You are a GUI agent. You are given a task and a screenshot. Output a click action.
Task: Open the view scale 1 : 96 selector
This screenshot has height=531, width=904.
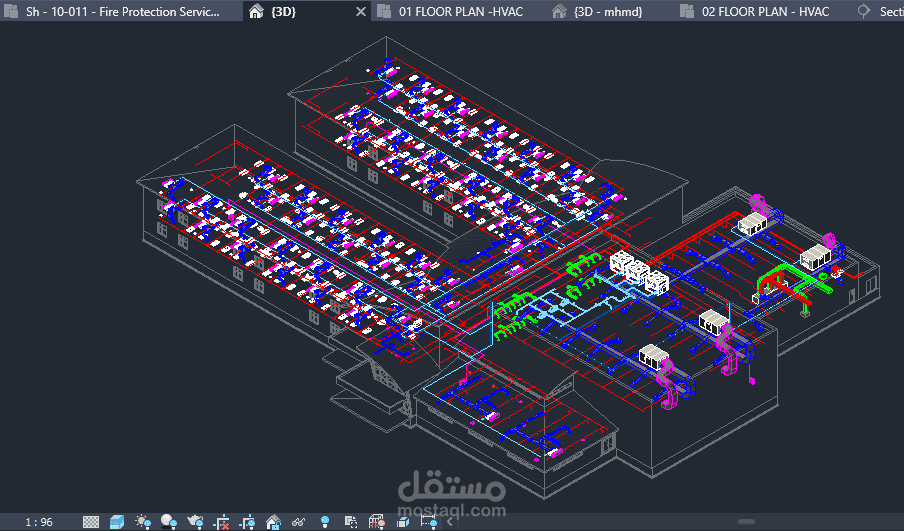(39, 522)
